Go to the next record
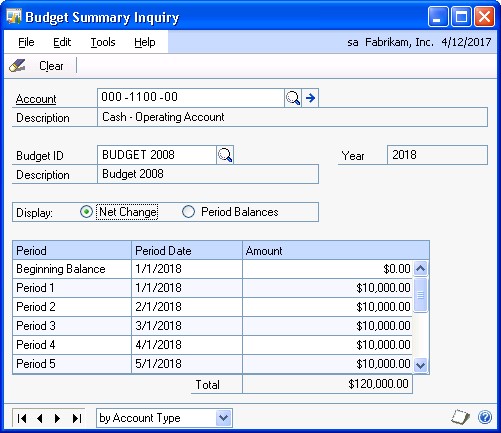Viewport: 501px width, 433px height. click(x=57, y=418)
